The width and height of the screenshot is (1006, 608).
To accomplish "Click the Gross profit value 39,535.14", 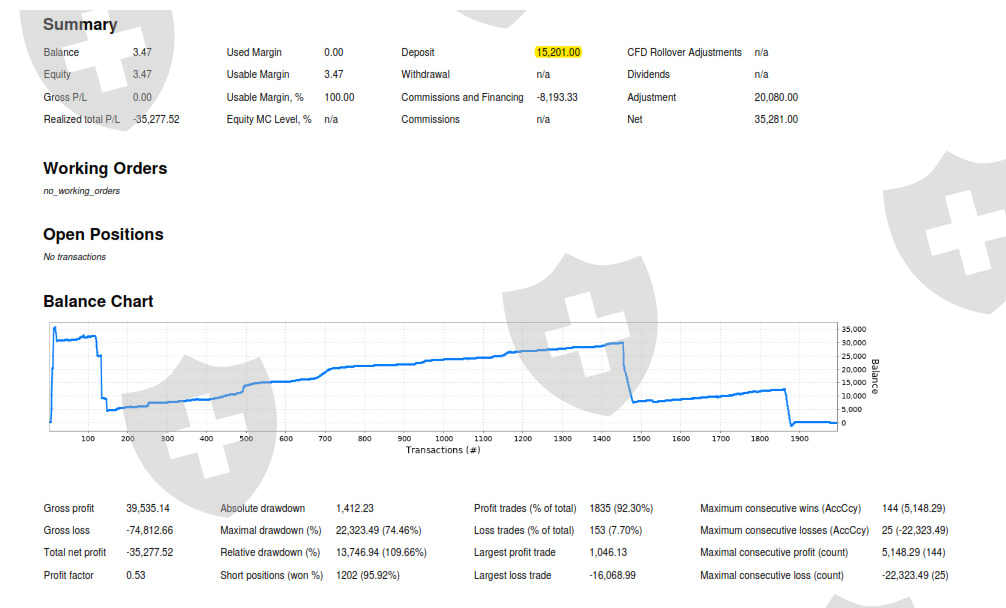I will [148, 509].
